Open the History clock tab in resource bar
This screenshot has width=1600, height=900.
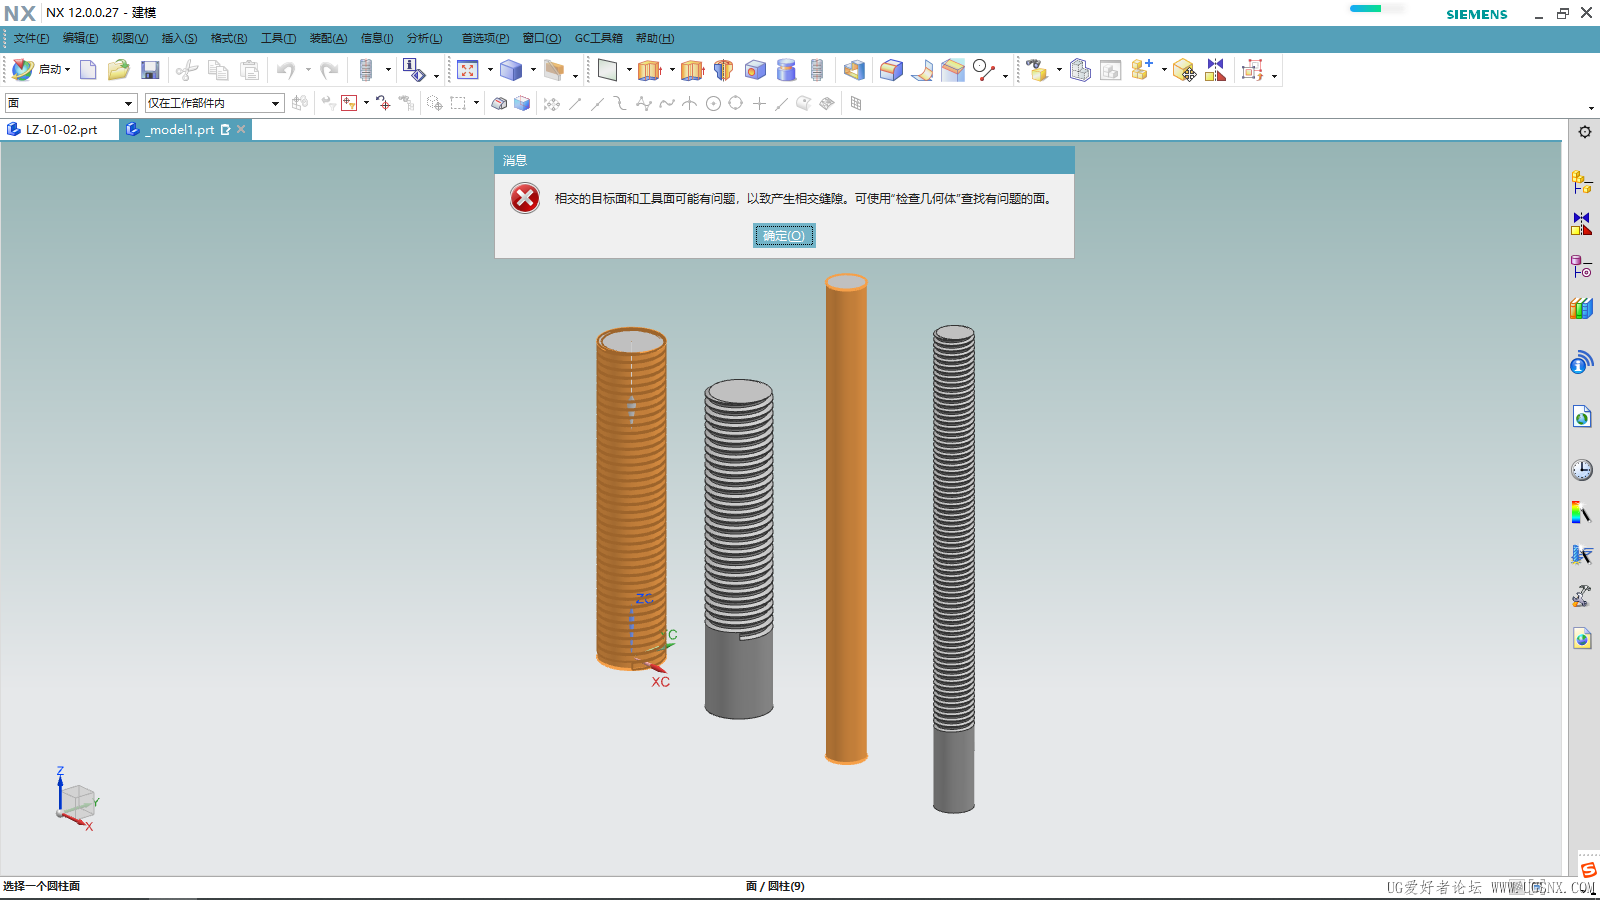coord(1582,470)
